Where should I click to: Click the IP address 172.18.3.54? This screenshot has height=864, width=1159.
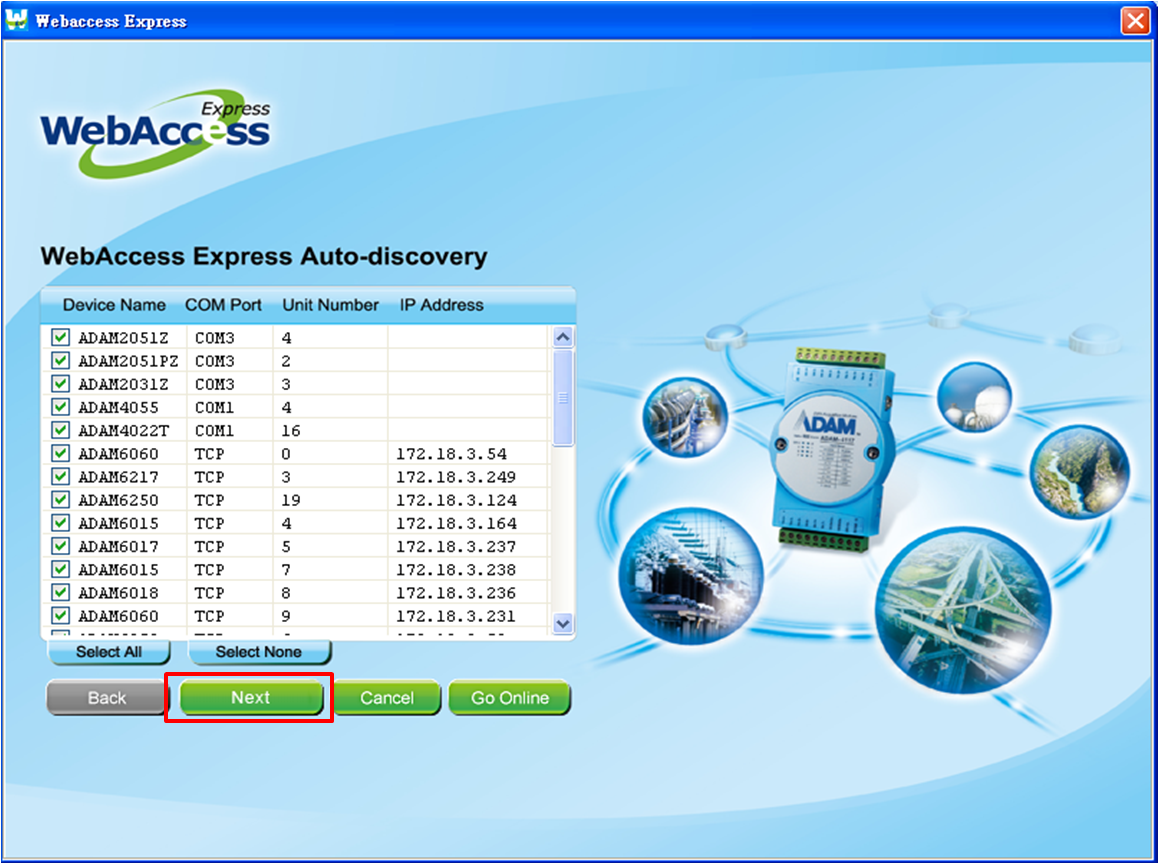(451, 454)
